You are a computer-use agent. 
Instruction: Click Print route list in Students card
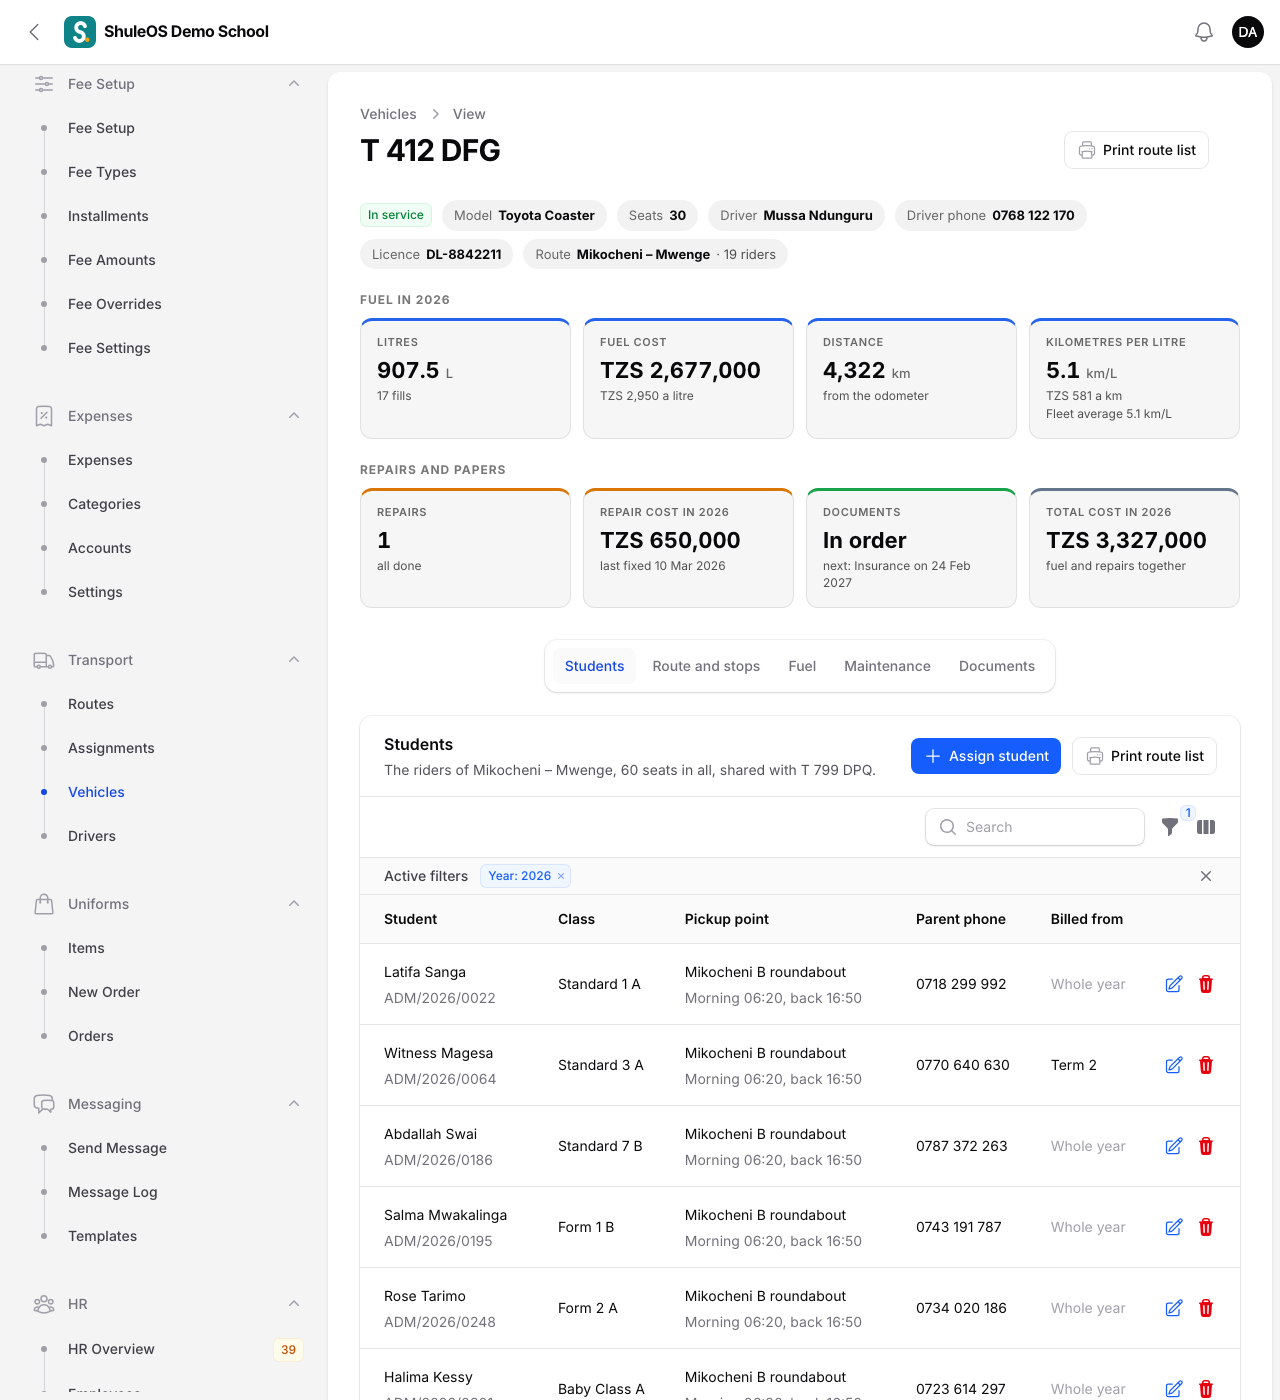[1145, 756]
